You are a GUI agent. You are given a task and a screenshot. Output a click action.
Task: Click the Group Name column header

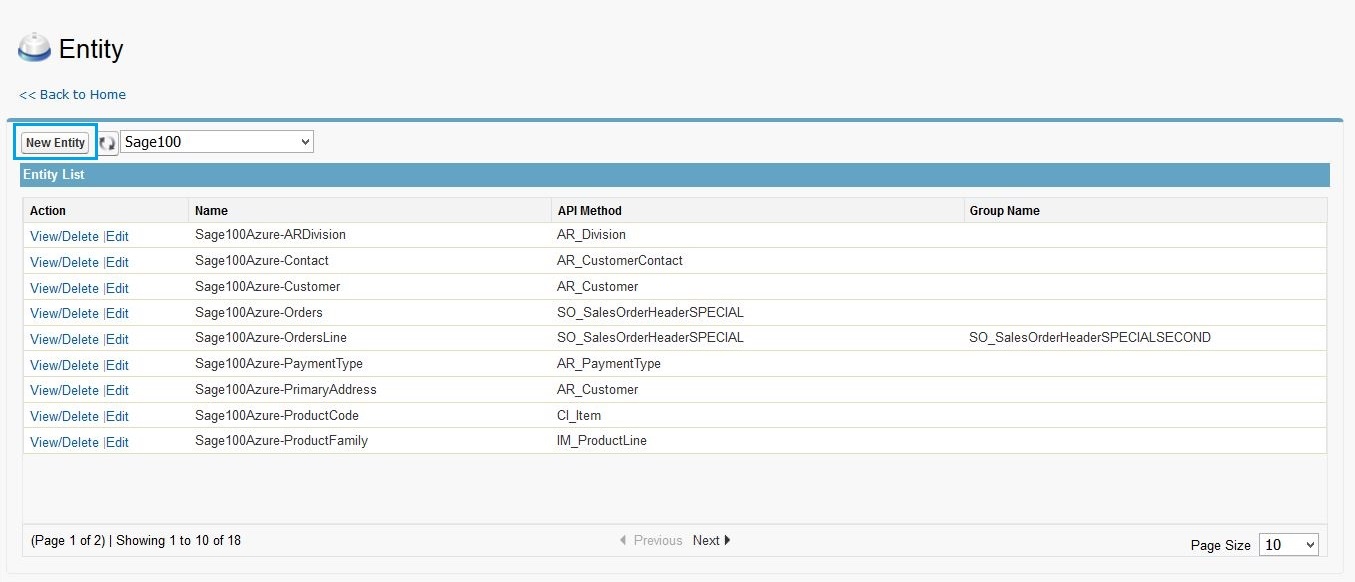(1145, 211)
